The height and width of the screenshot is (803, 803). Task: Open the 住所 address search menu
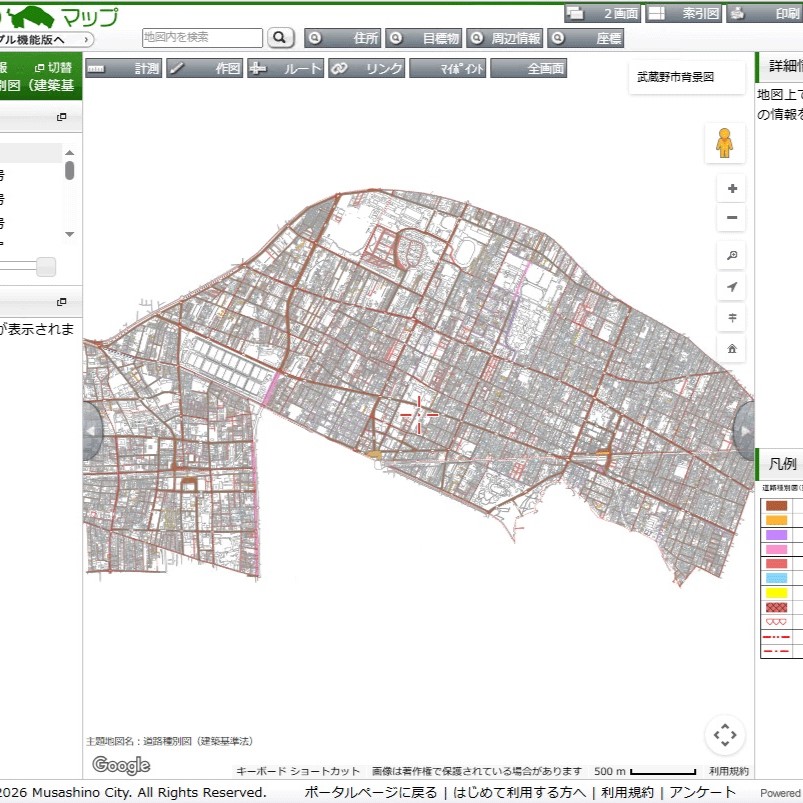pos(343,38)
